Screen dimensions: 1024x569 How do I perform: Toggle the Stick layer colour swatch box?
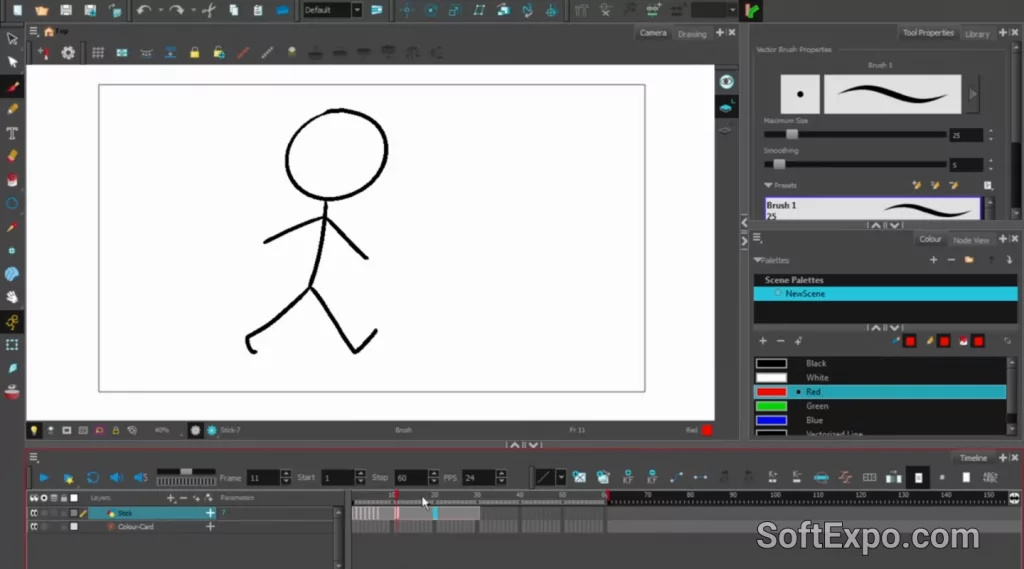pos(74,513)
